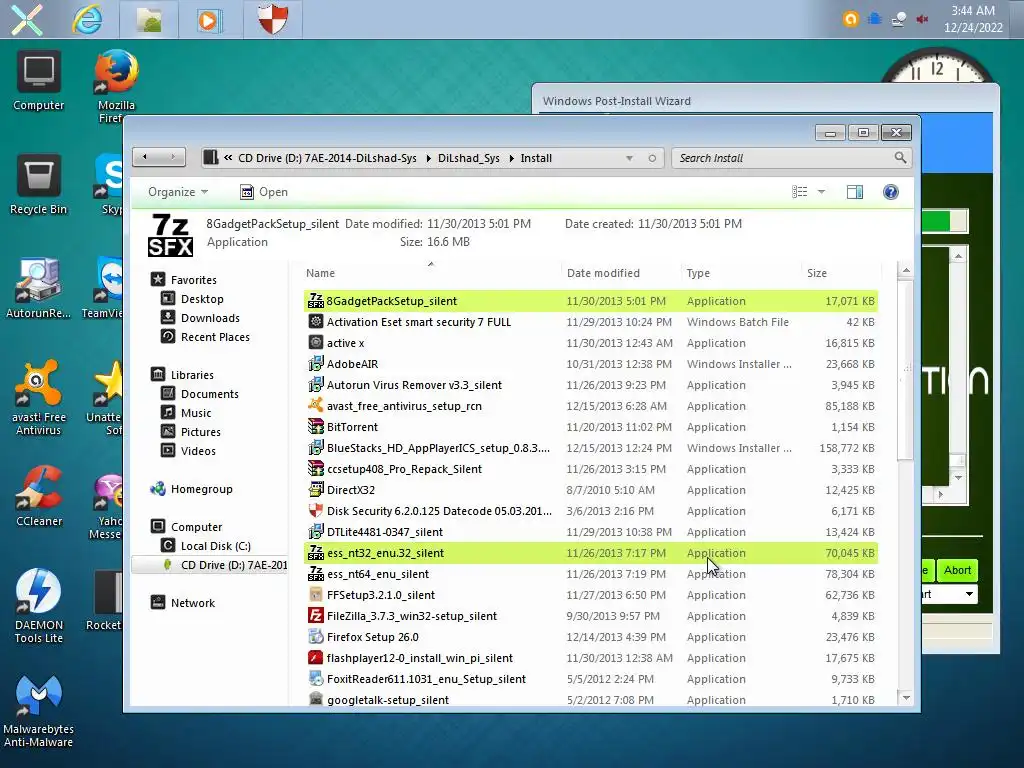The image size is (1024, 768).
Task: Select flashplayer12-0_install_win_pi_silent icon
Action: coord(316,657)
